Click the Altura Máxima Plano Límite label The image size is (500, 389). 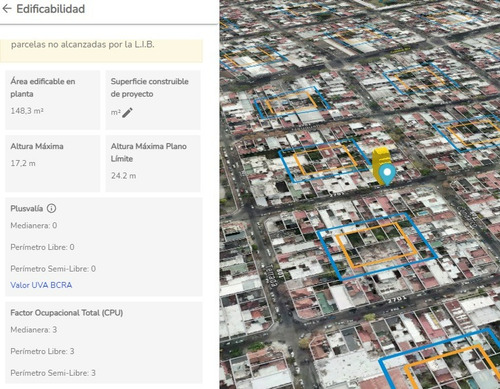[149, 152]
